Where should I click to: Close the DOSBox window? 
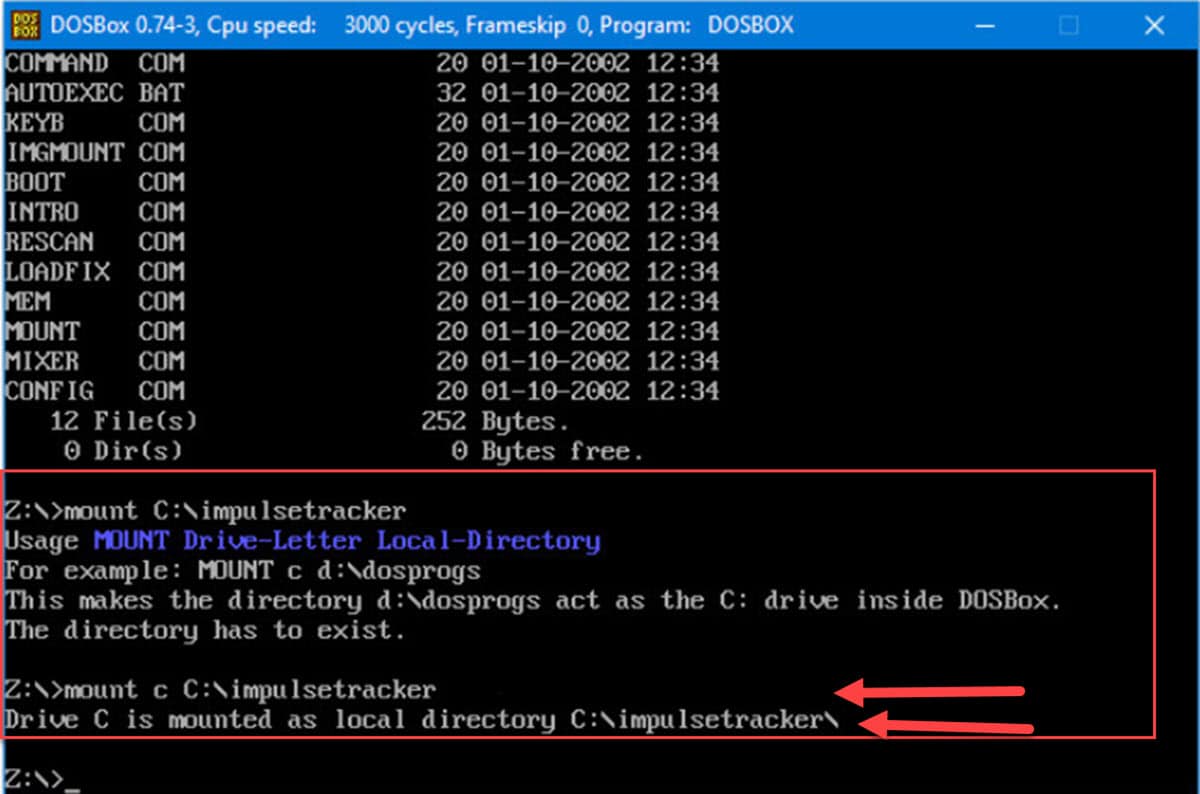[x=1154, y=25]
